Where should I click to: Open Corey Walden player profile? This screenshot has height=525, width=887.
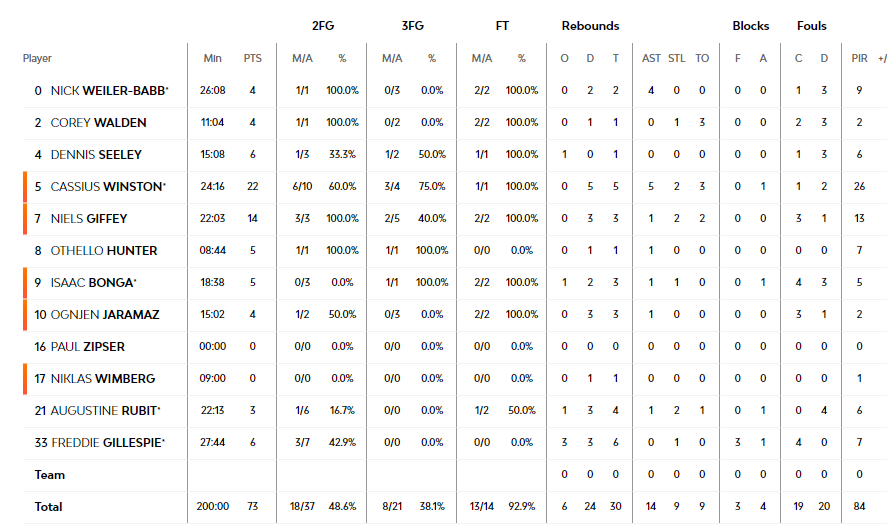tap(98, 123)
